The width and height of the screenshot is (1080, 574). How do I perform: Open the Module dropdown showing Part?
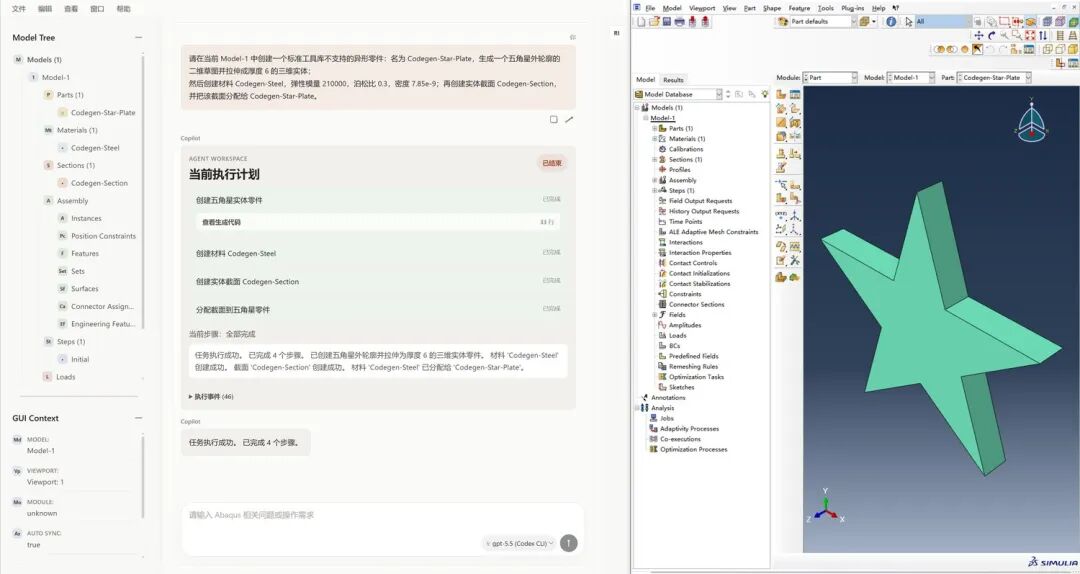830,77
